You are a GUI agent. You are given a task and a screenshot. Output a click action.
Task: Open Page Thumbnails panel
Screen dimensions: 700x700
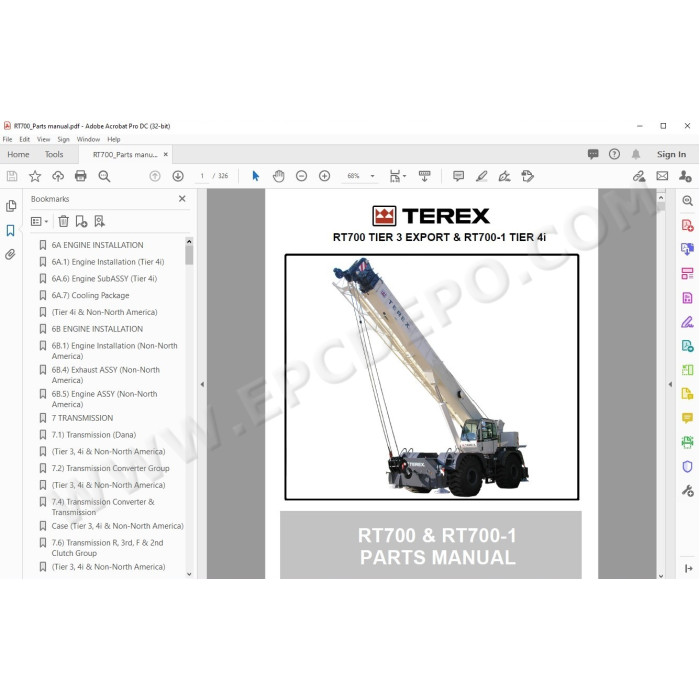(x=11, y=206)
